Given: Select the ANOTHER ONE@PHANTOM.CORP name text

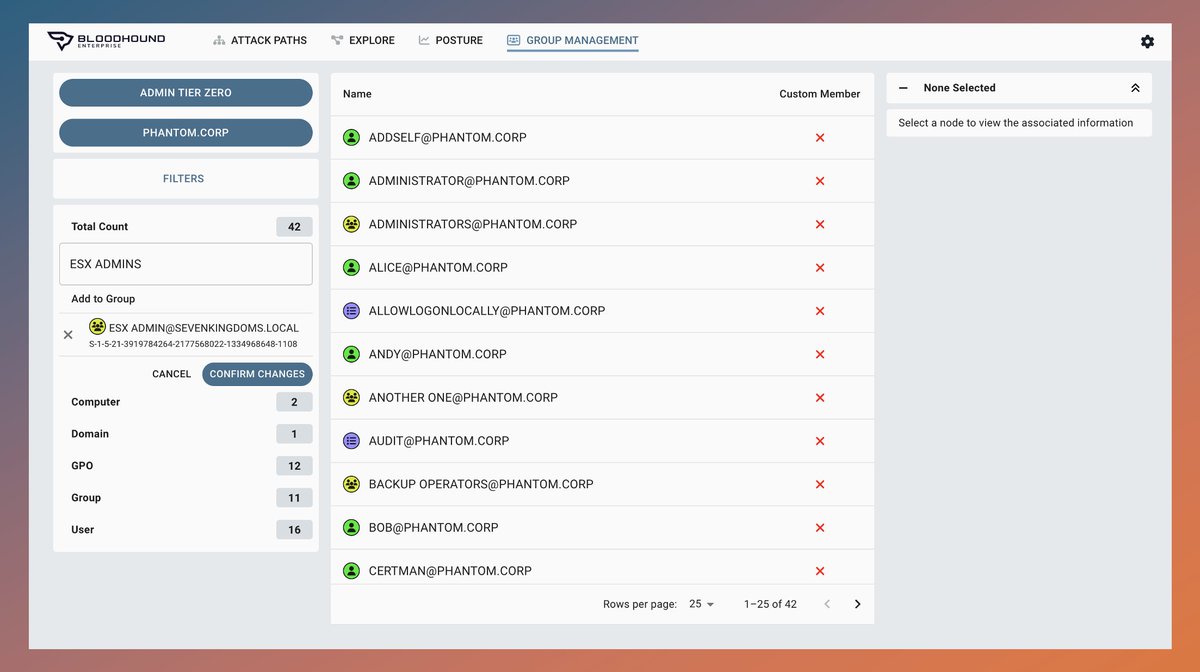Looking at the screenshot, I should point(463,397).
